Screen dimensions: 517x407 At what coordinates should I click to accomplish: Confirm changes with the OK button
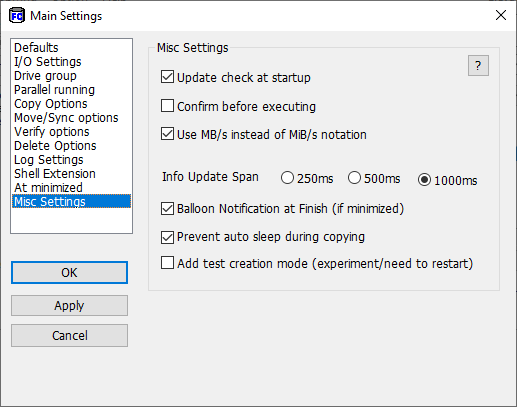69,273
